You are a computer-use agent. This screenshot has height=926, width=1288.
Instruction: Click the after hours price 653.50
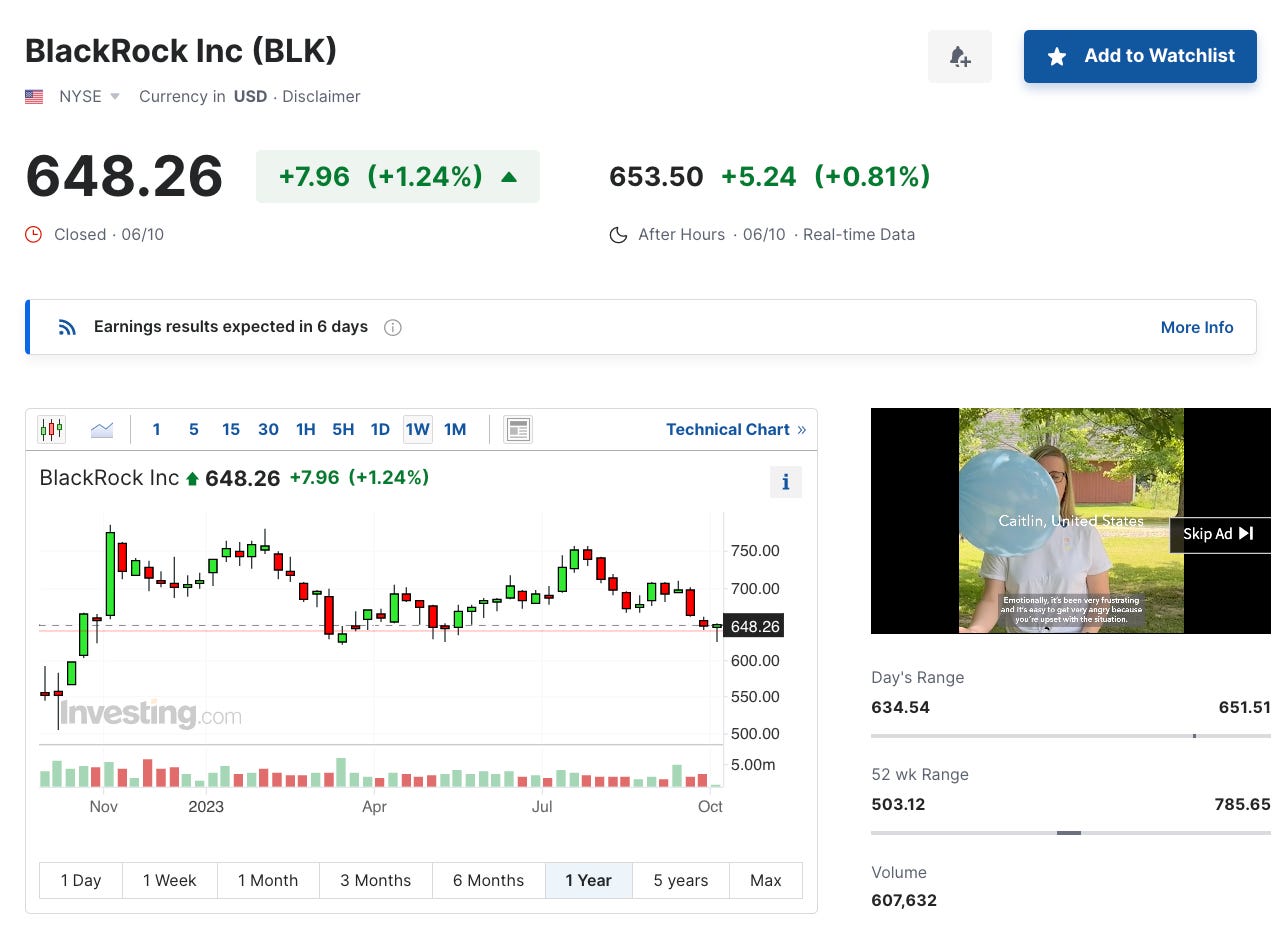tap(656, 177)
